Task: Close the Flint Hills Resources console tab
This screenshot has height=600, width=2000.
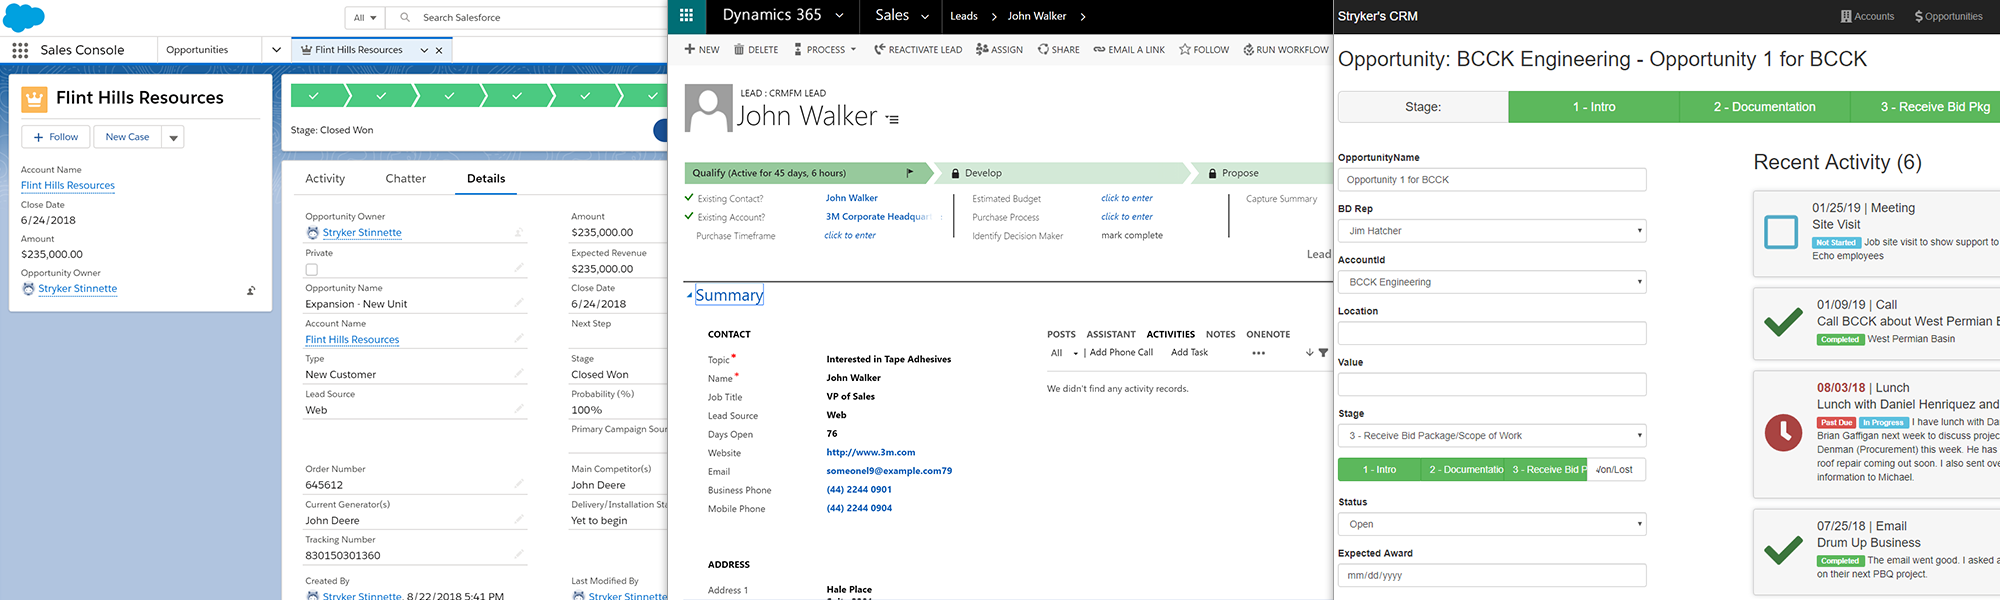Action: point(439,50)
